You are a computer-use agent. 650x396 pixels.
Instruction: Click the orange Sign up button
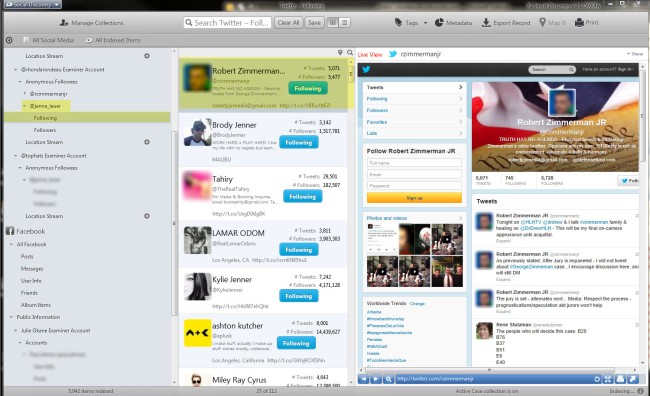[414, 198]
